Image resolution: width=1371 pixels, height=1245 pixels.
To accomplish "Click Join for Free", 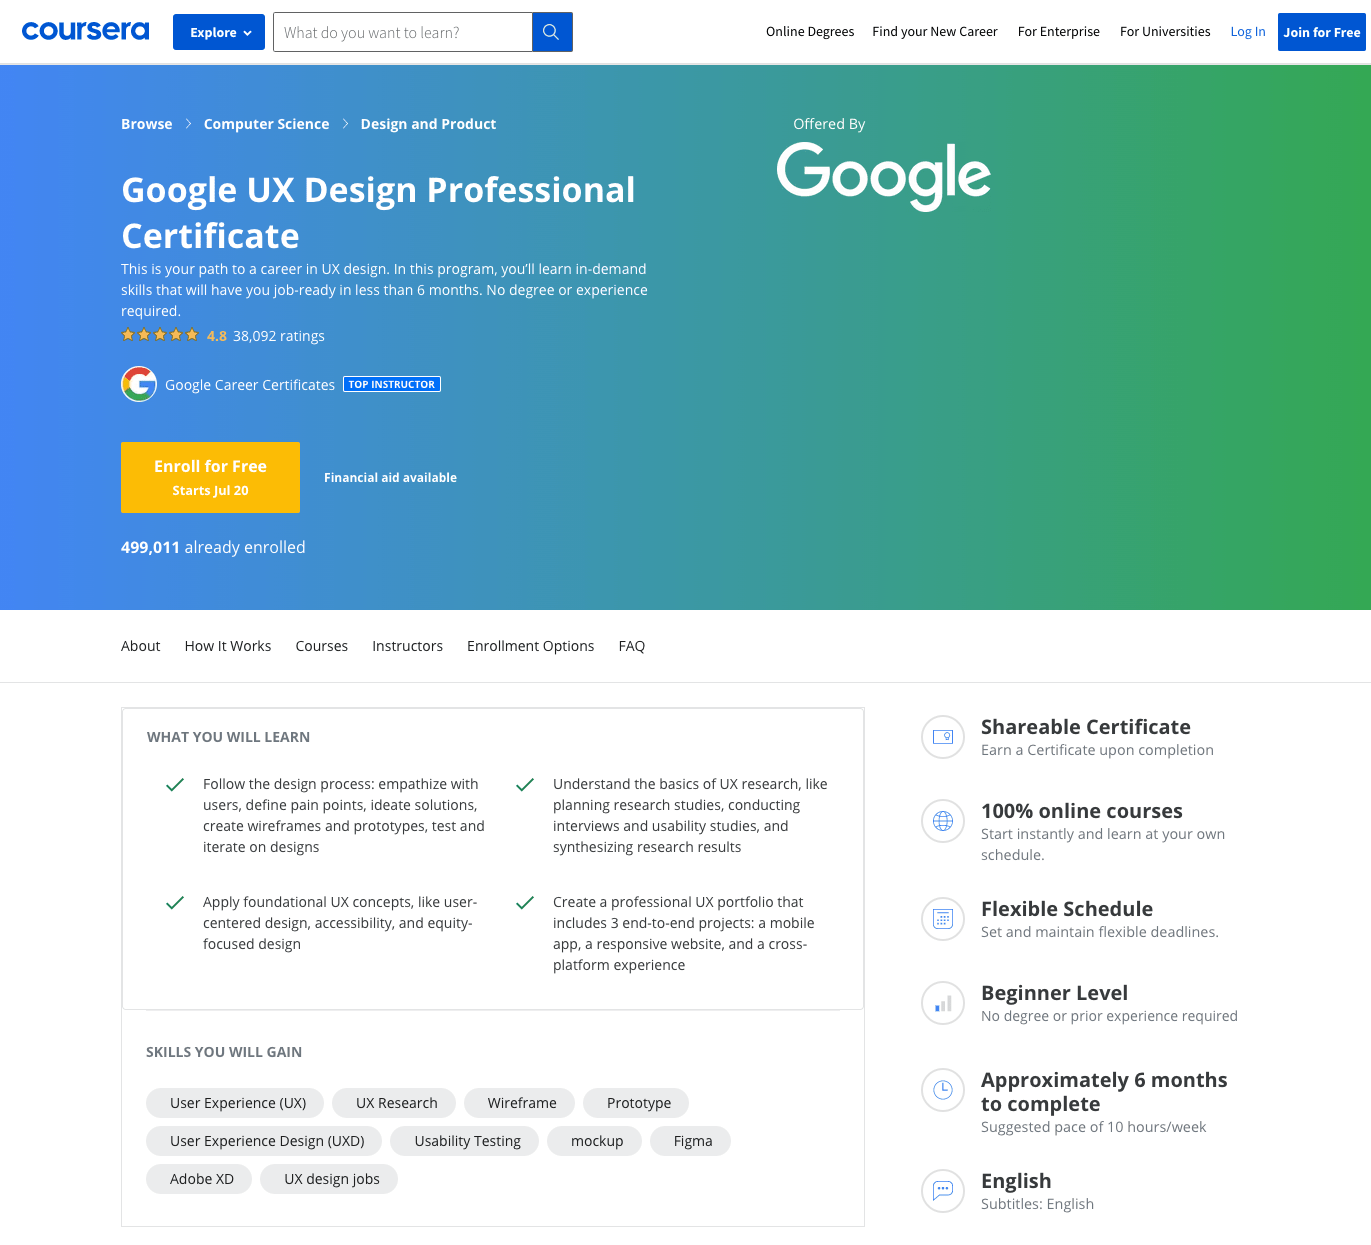I will [x=1322, y=31].
